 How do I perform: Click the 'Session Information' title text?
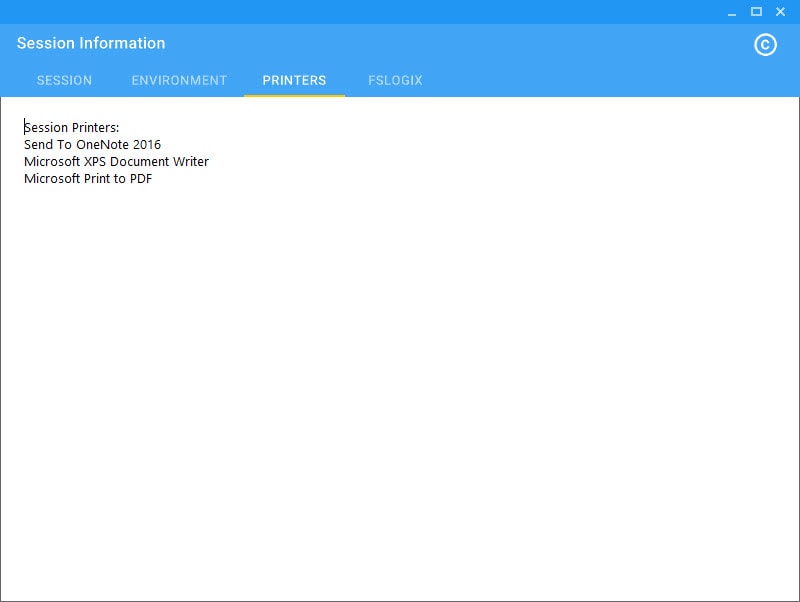click(x=91, y=43)
